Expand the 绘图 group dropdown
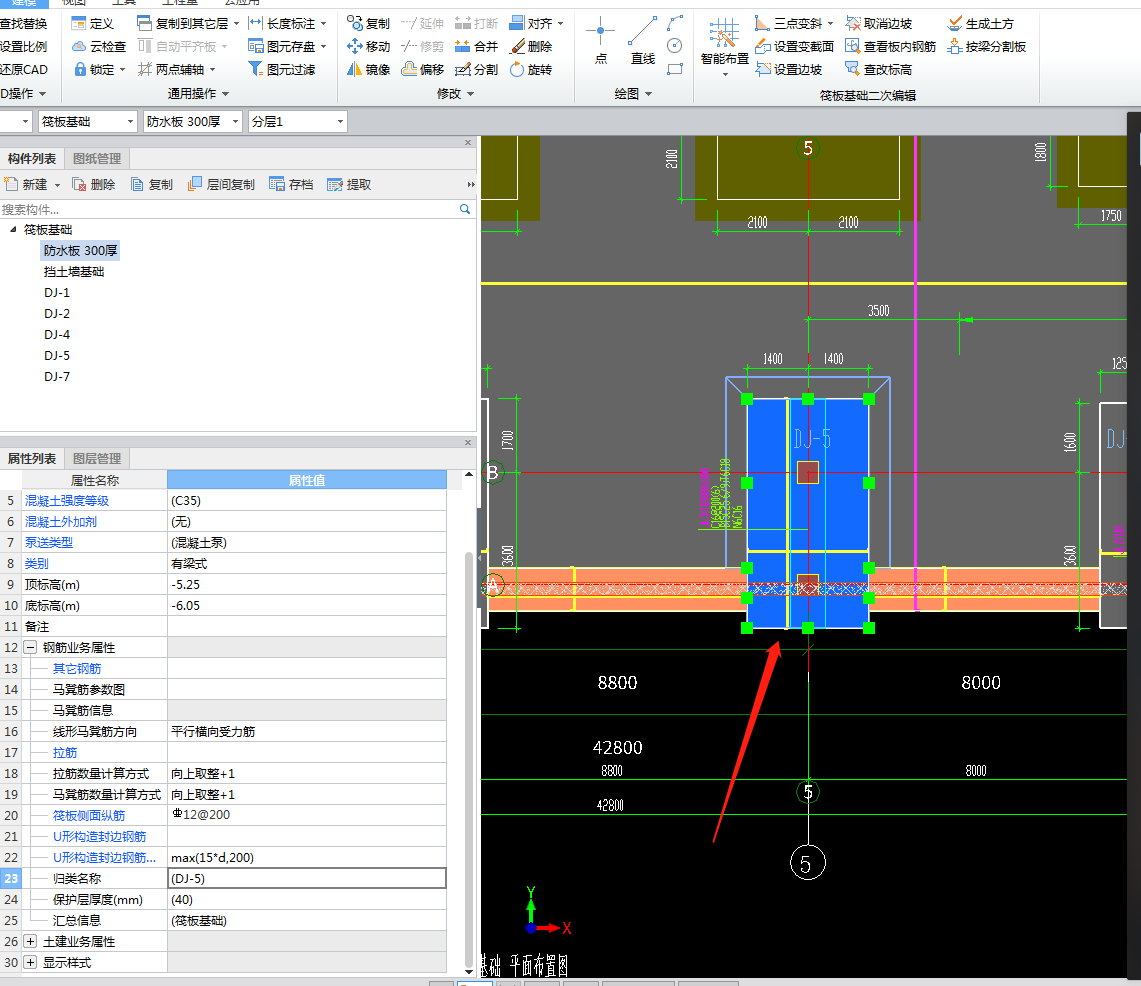 [x=632, y=93]
